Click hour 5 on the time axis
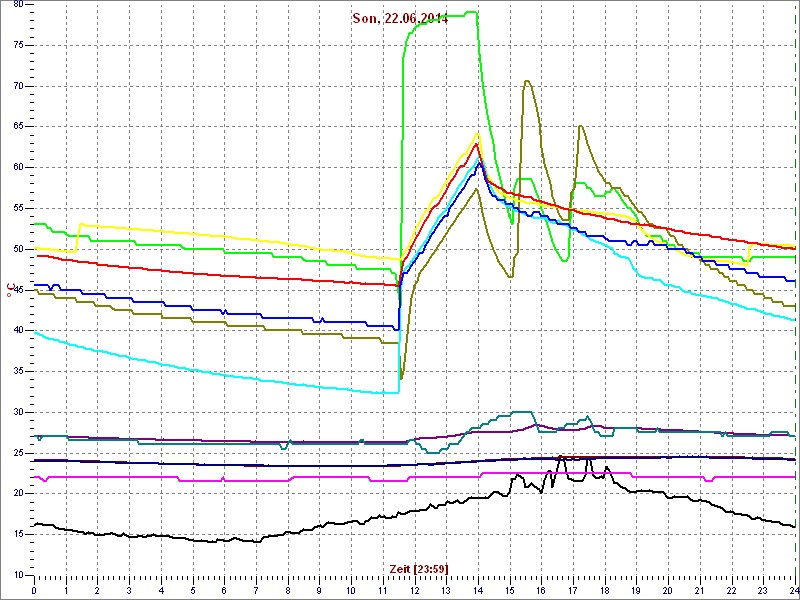 point(193,591)
